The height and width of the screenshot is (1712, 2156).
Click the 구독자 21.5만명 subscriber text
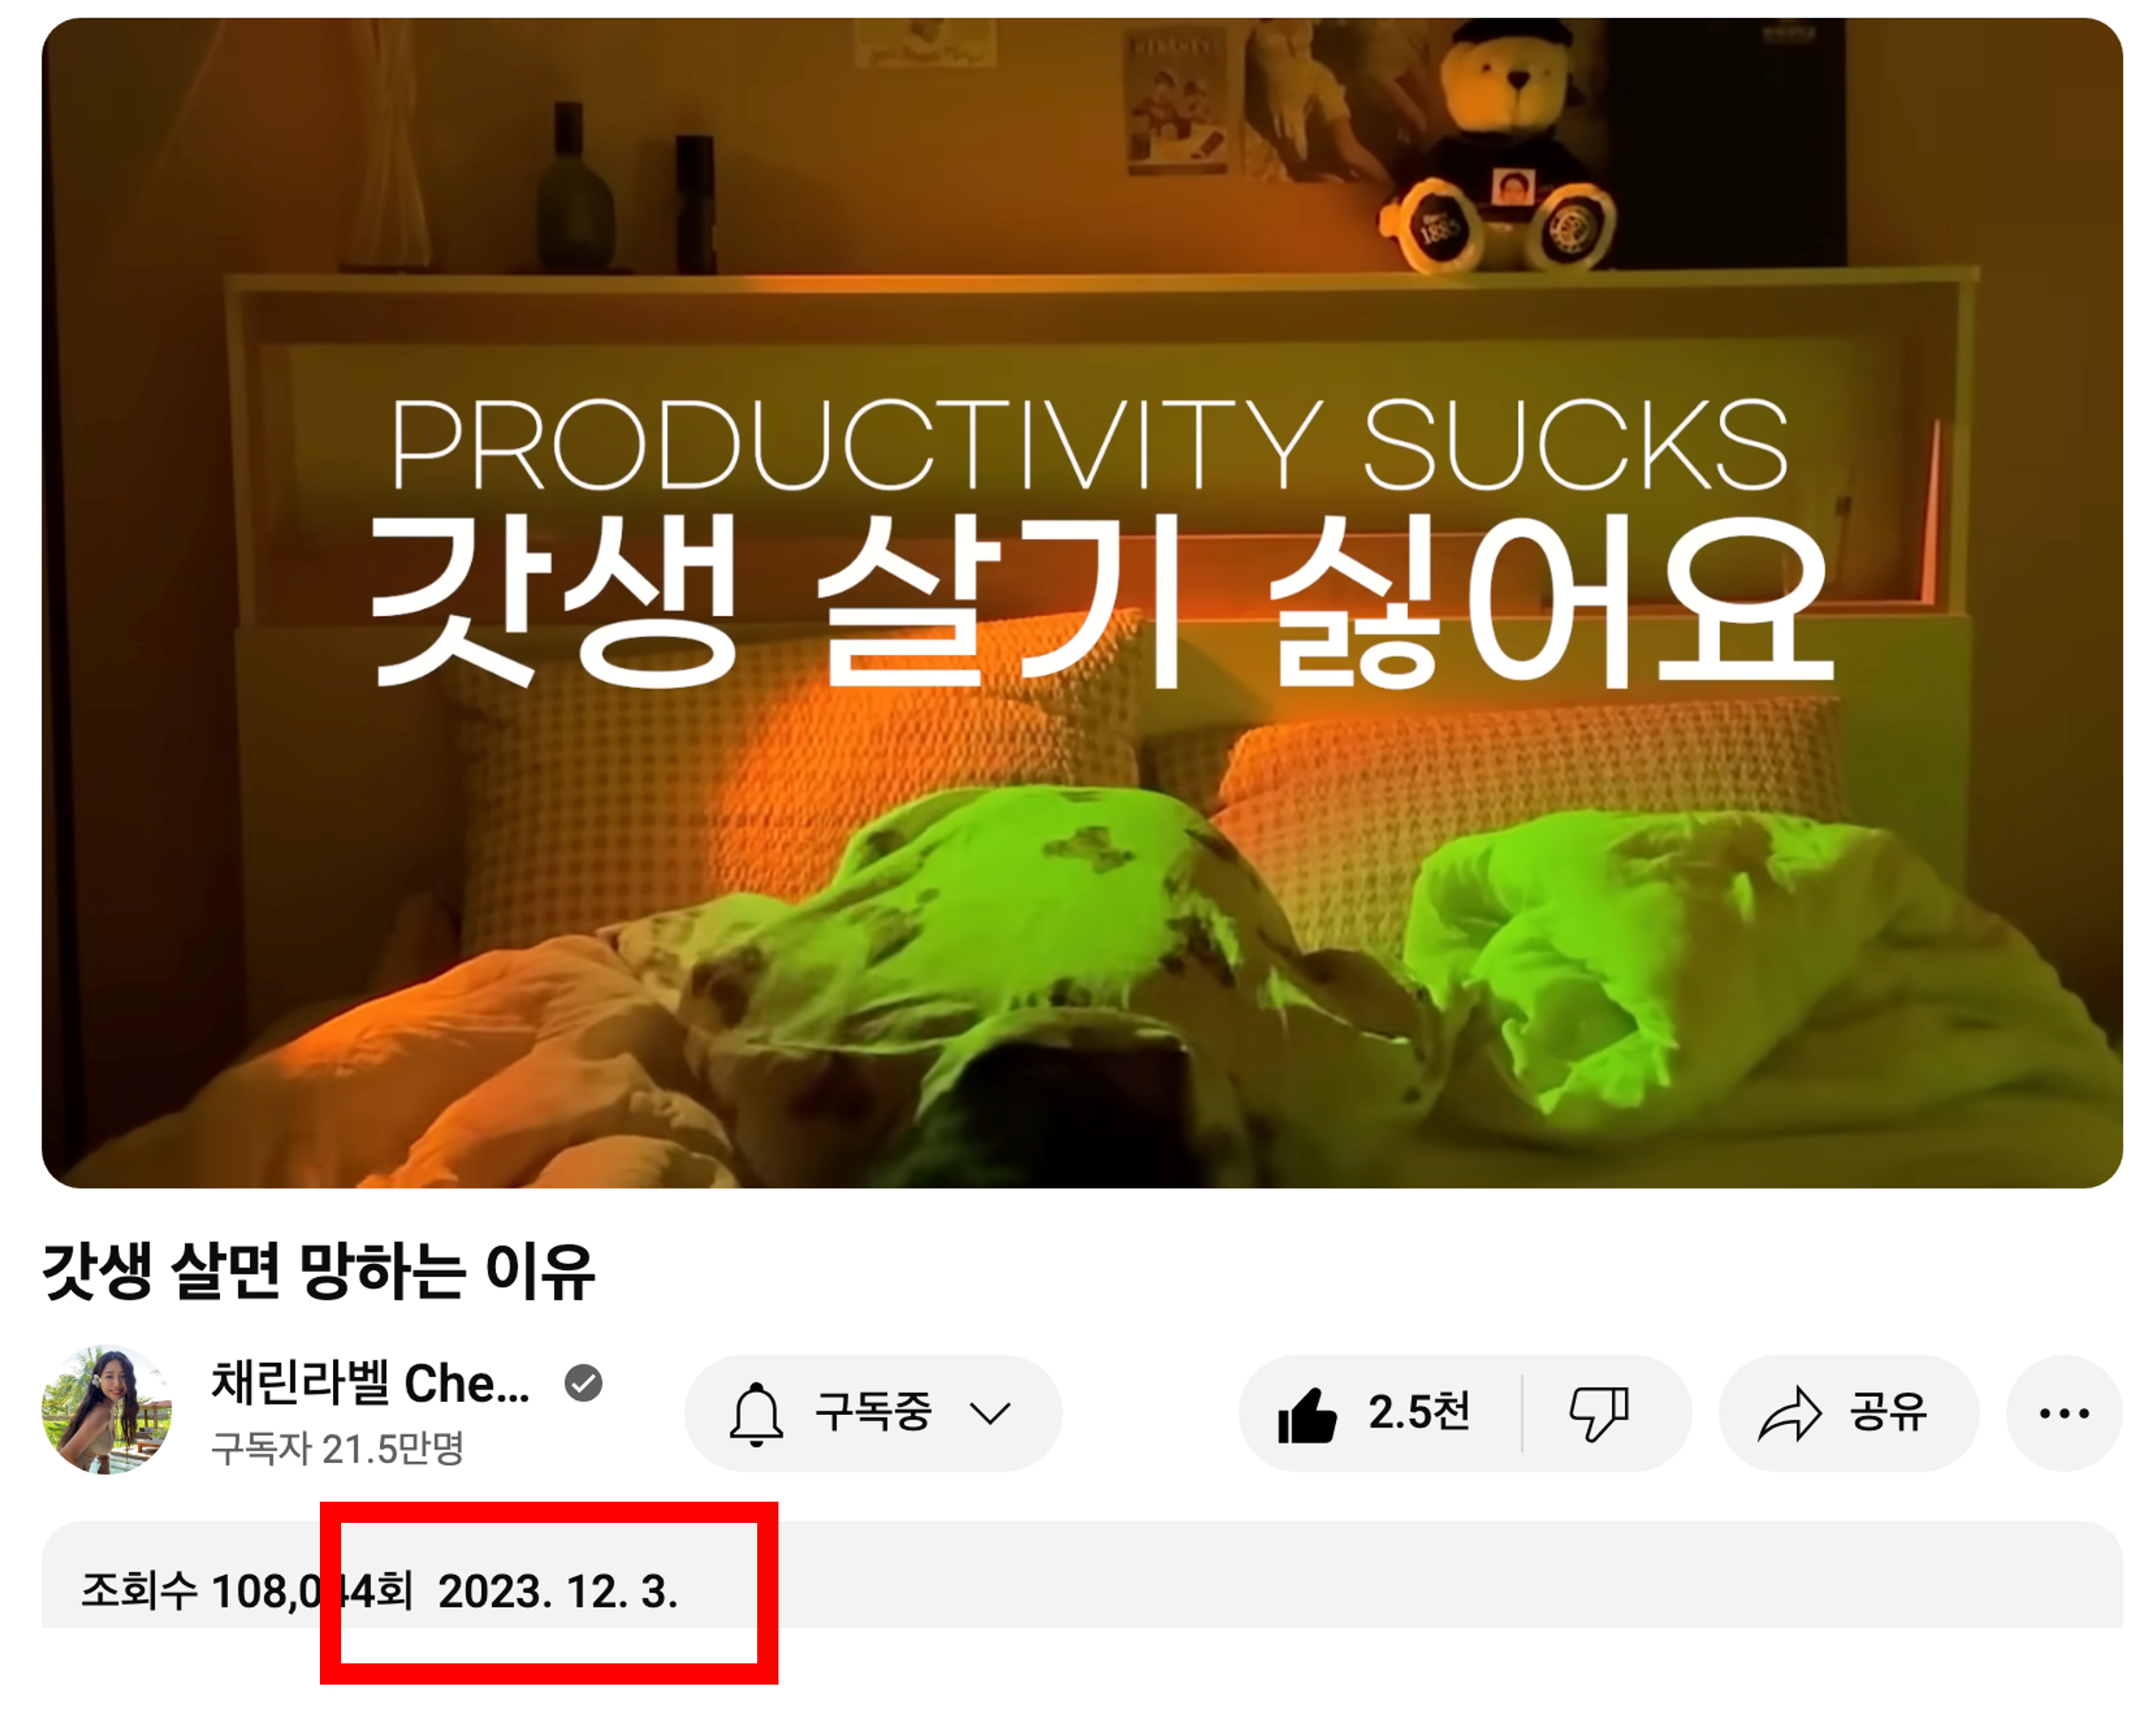337,1447
